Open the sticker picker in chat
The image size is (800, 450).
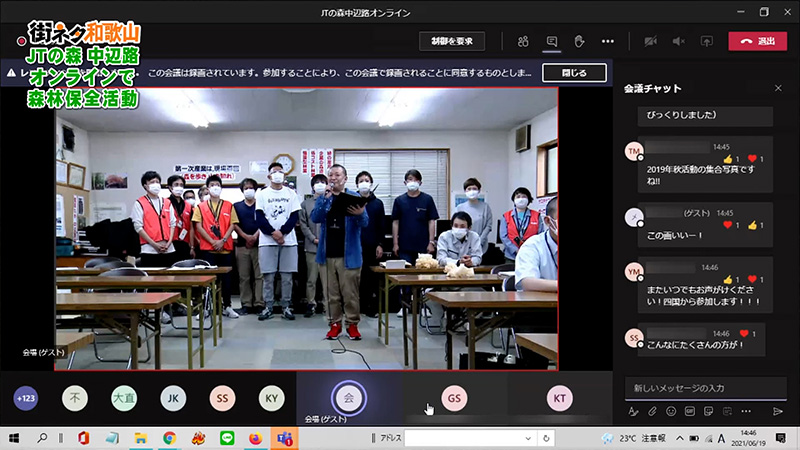[707, 411]
